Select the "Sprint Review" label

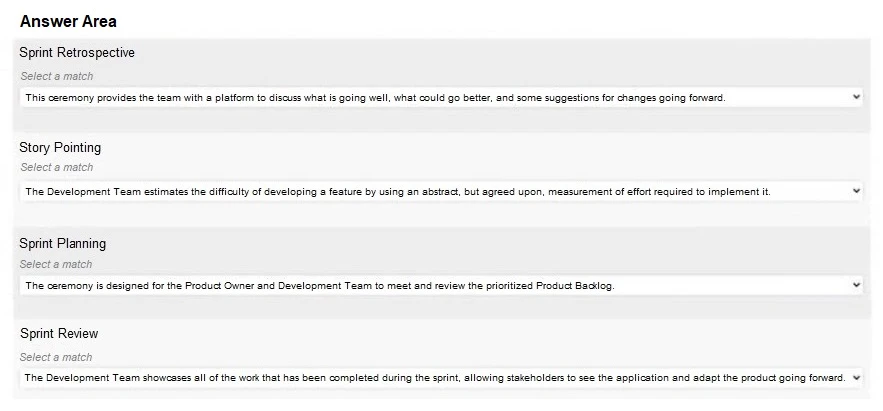tap(58, 334)
